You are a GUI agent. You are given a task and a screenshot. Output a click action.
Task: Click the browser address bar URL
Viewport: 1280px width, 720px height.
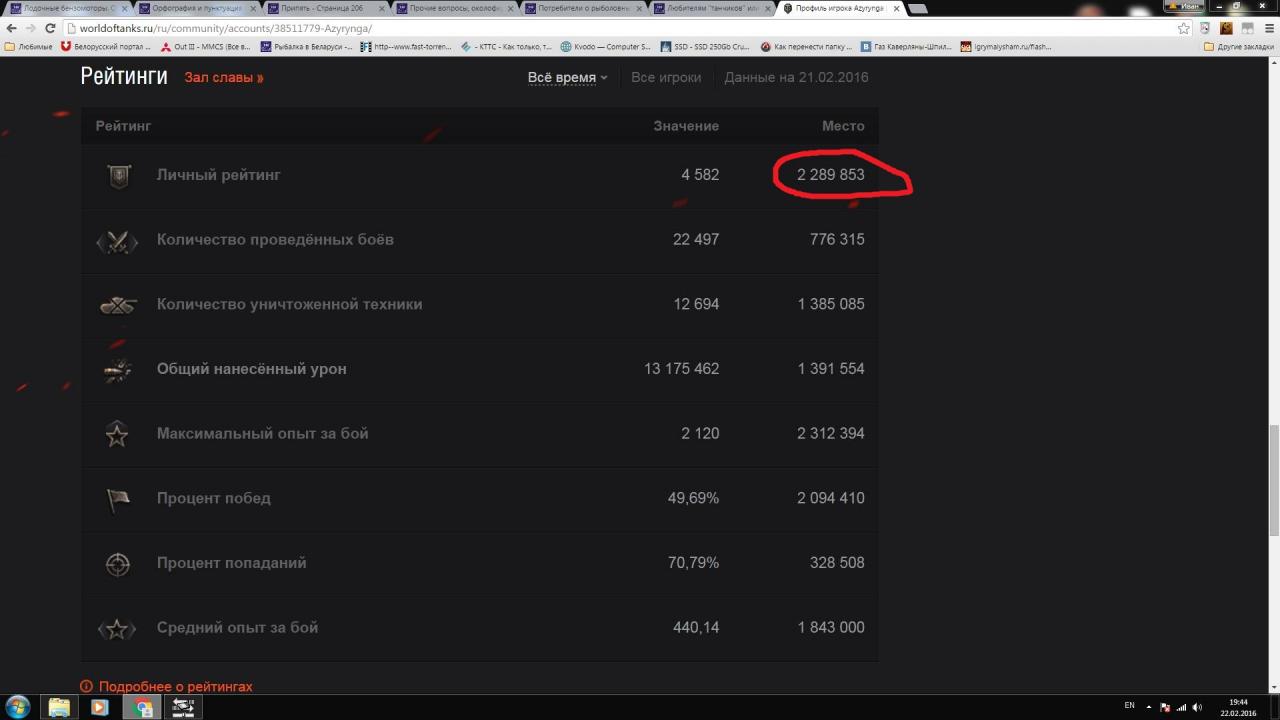coord(220,28)
